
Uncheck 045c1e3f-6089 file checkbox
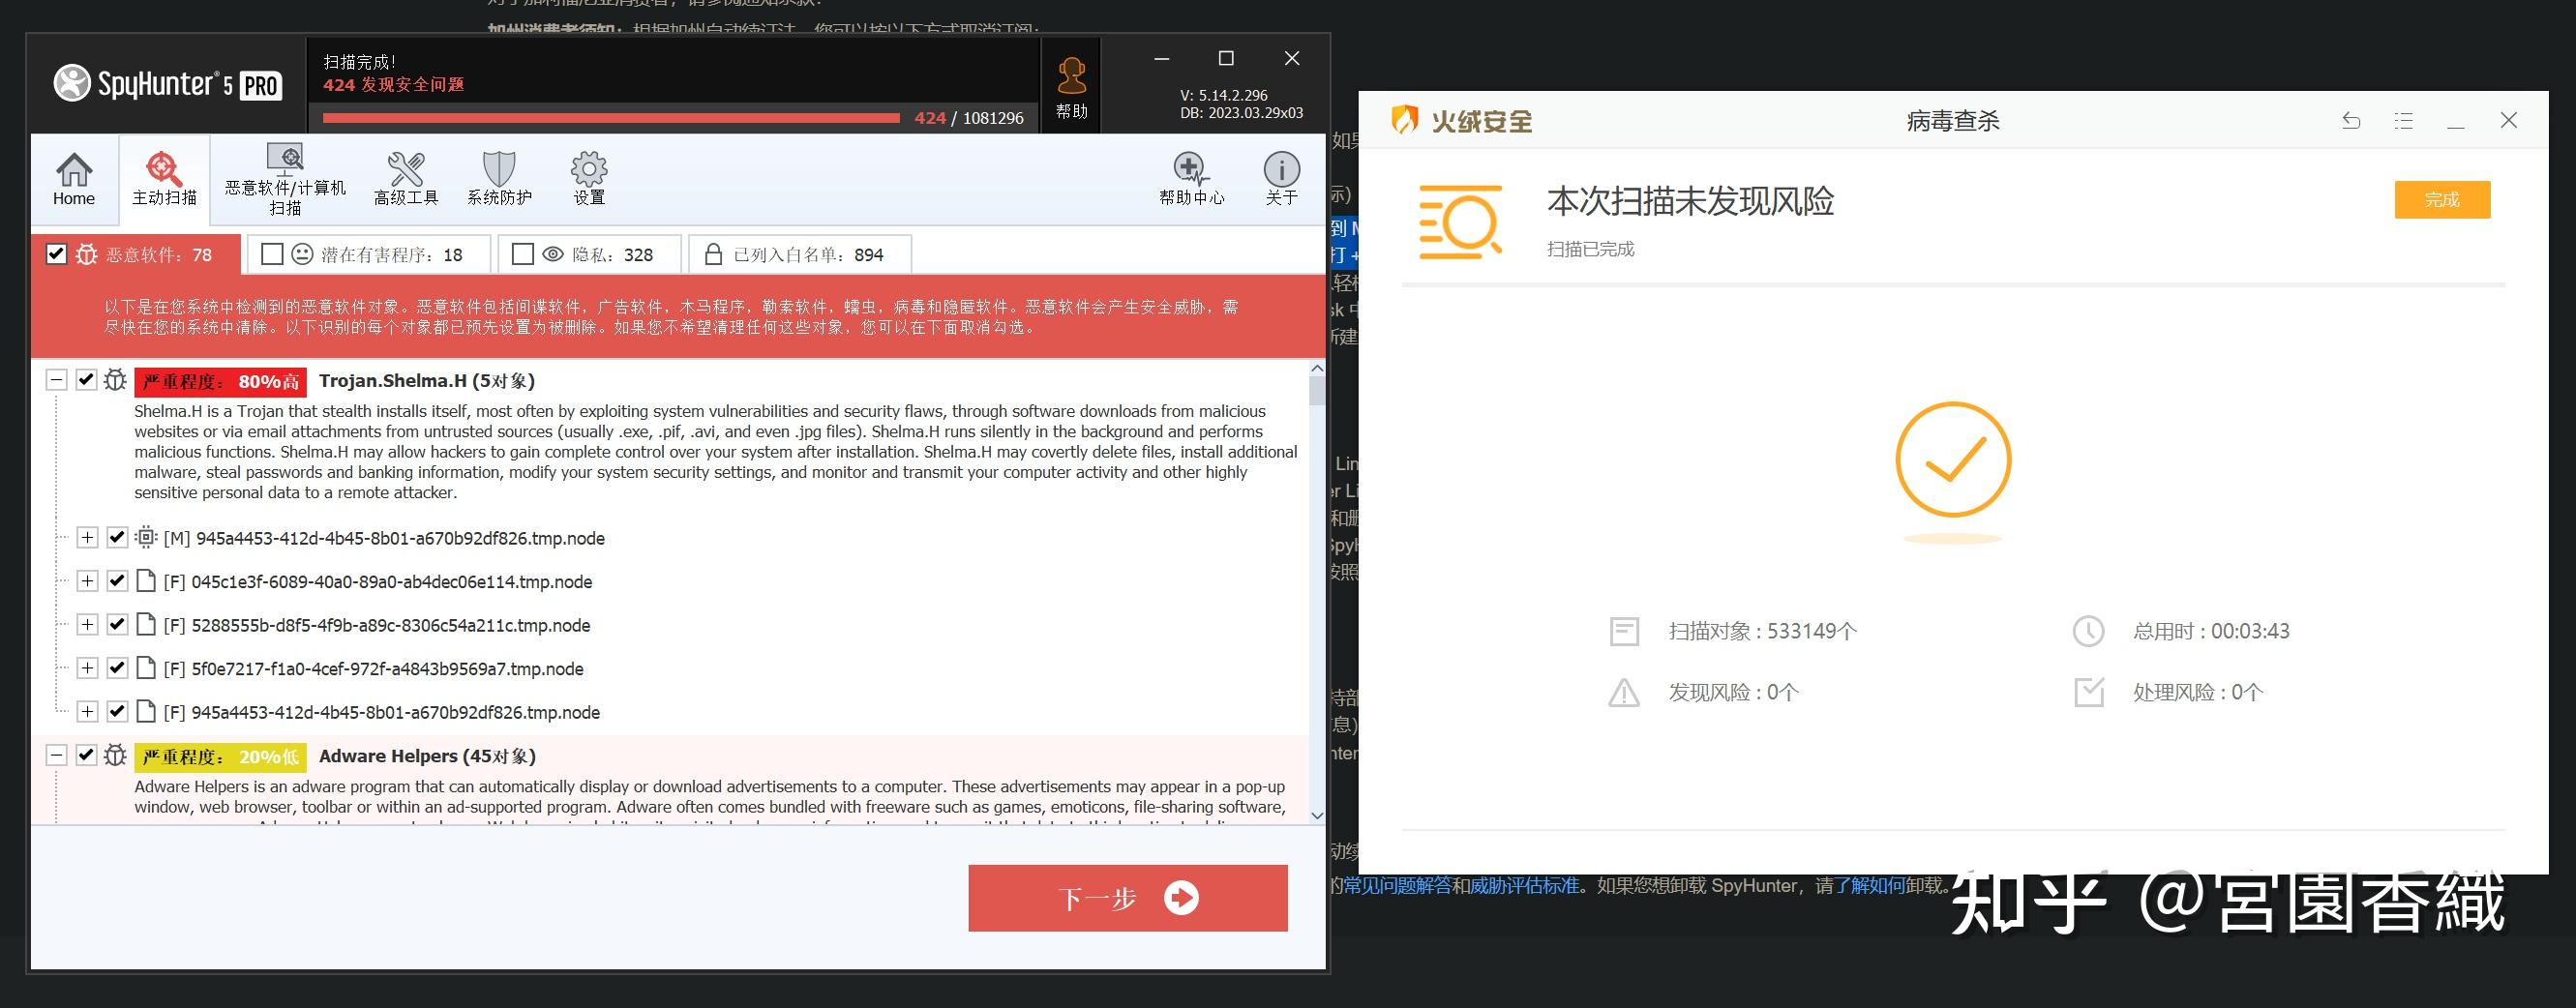point(117,581)
